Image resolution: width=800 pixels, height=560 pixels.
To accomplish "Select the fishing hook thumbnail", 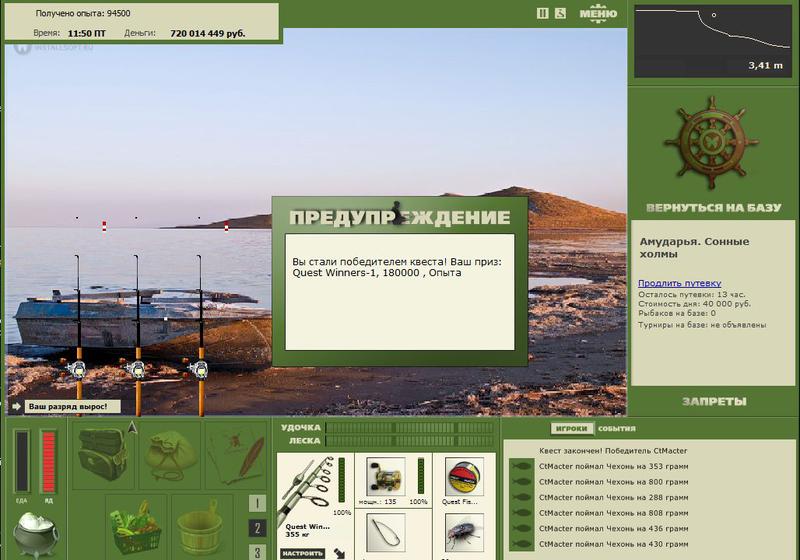I will (x=386, y=533).
